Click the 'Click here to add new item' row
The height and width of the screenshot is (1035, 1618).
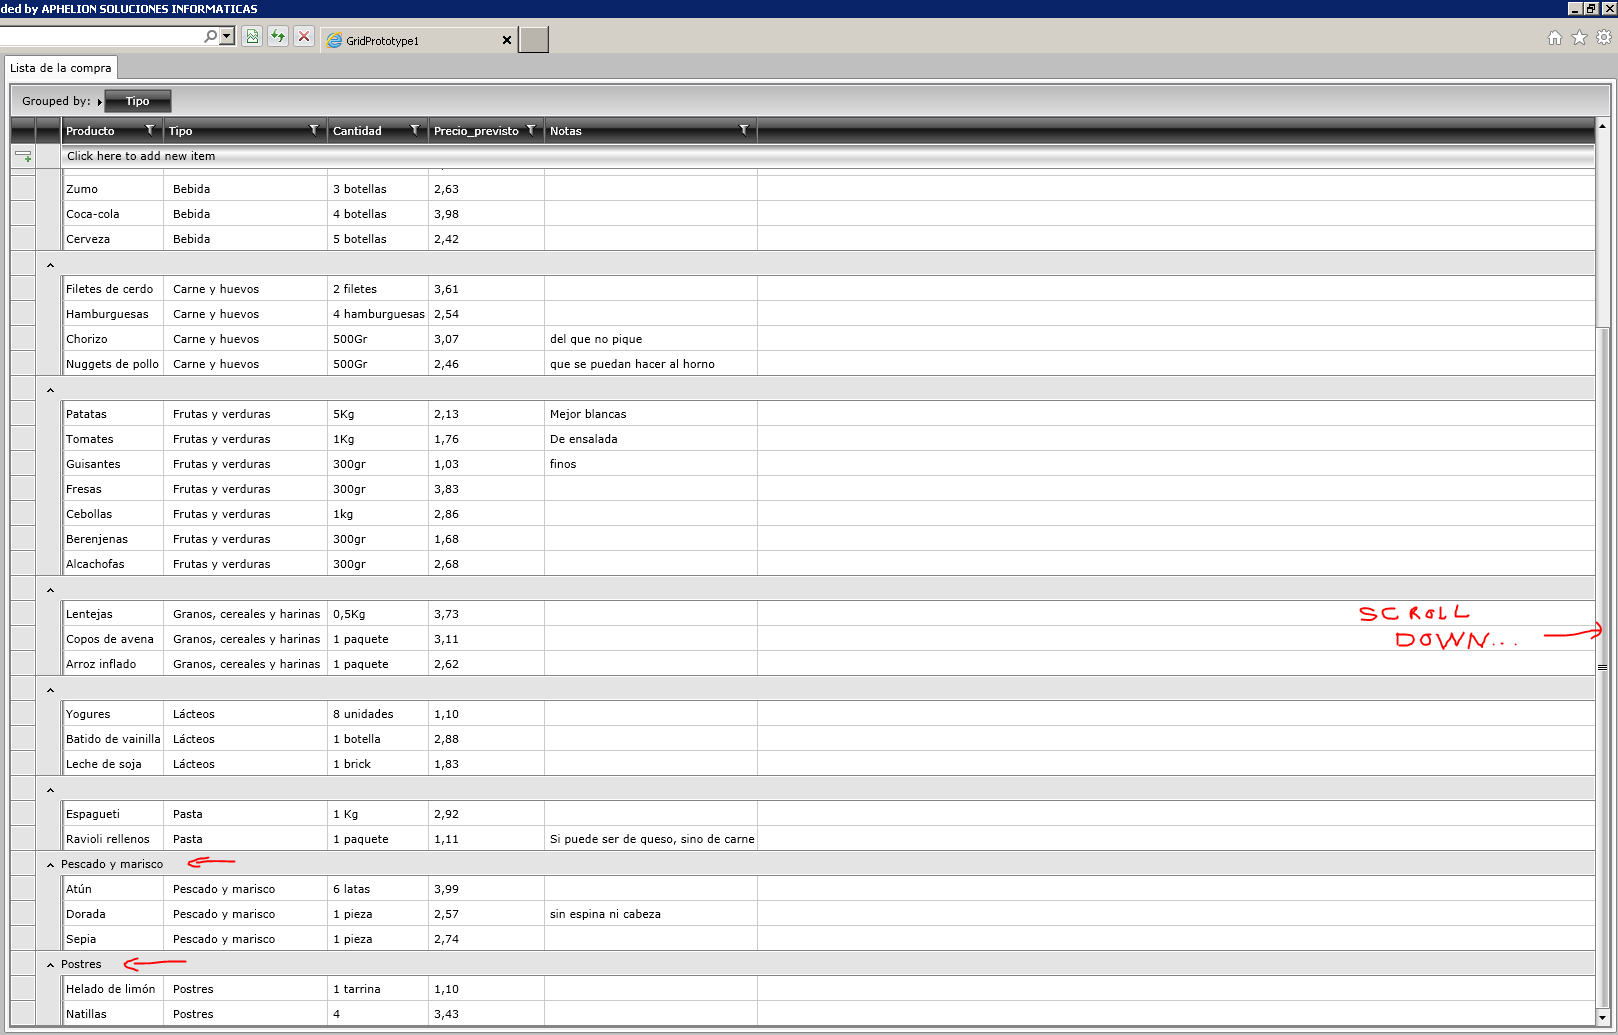tap(828, 156)
